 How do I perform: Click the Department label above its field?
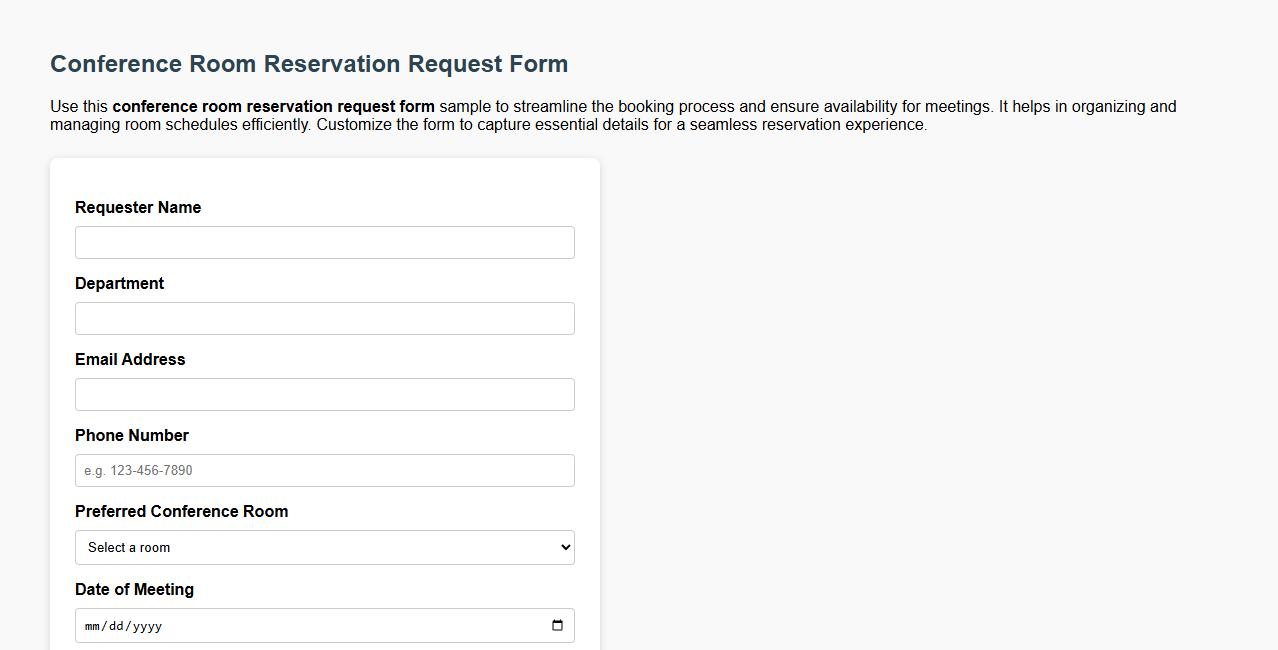click(119, 283)
